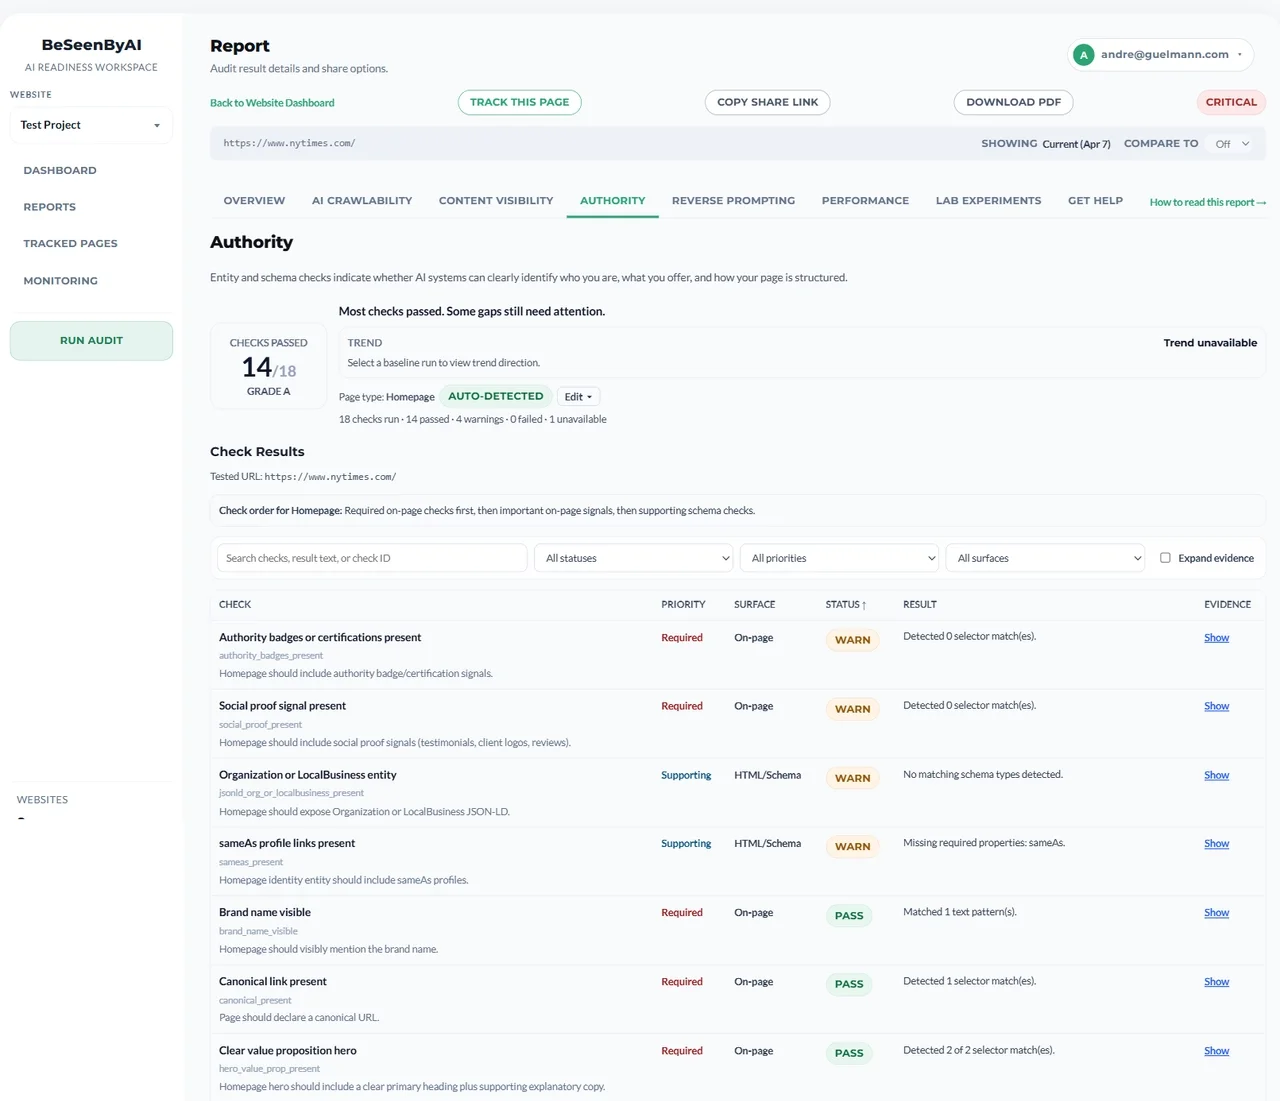
Task: Open the page type Edit dropdown
Action: click(x=578, y=397)
